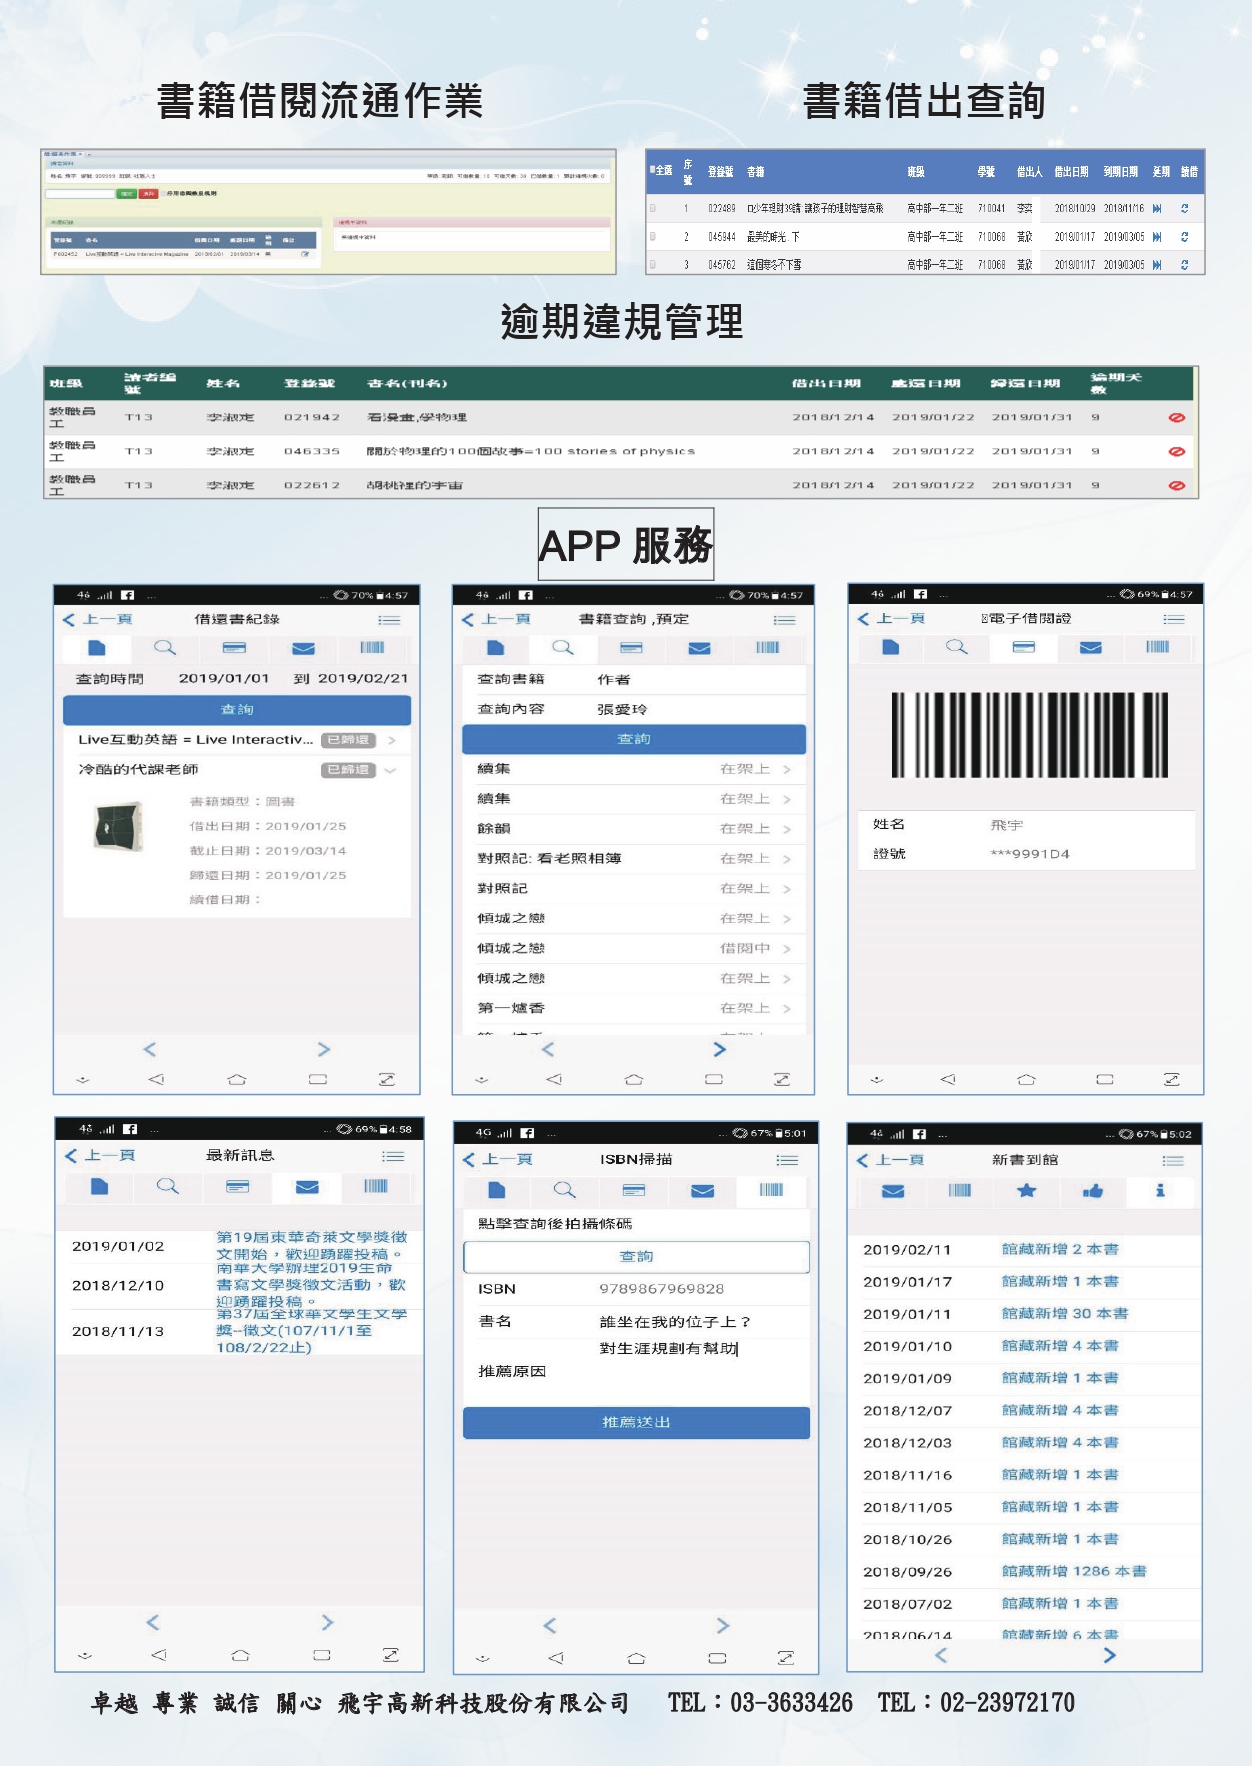Open the 館藏新增 1286 本書 entry
1252x1766 pixels.
tap(1074, 1571)
